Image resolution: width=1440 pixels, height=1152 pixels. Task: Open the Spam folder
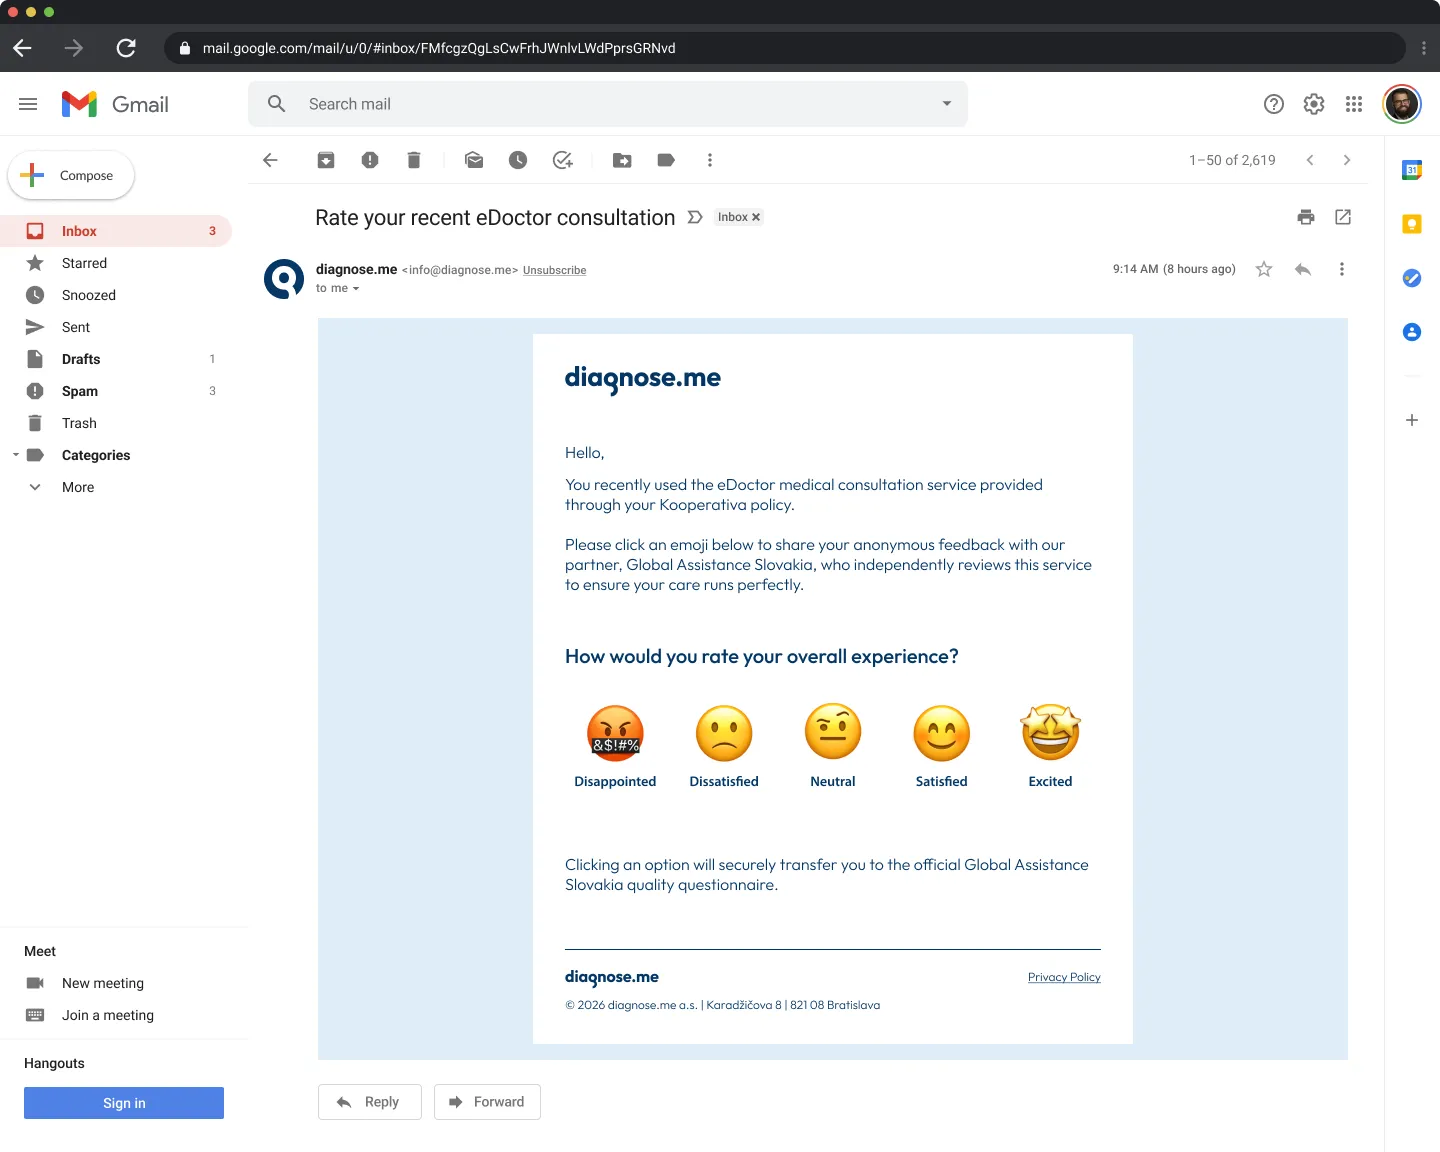pyautogui.click(x=116, y=391)
